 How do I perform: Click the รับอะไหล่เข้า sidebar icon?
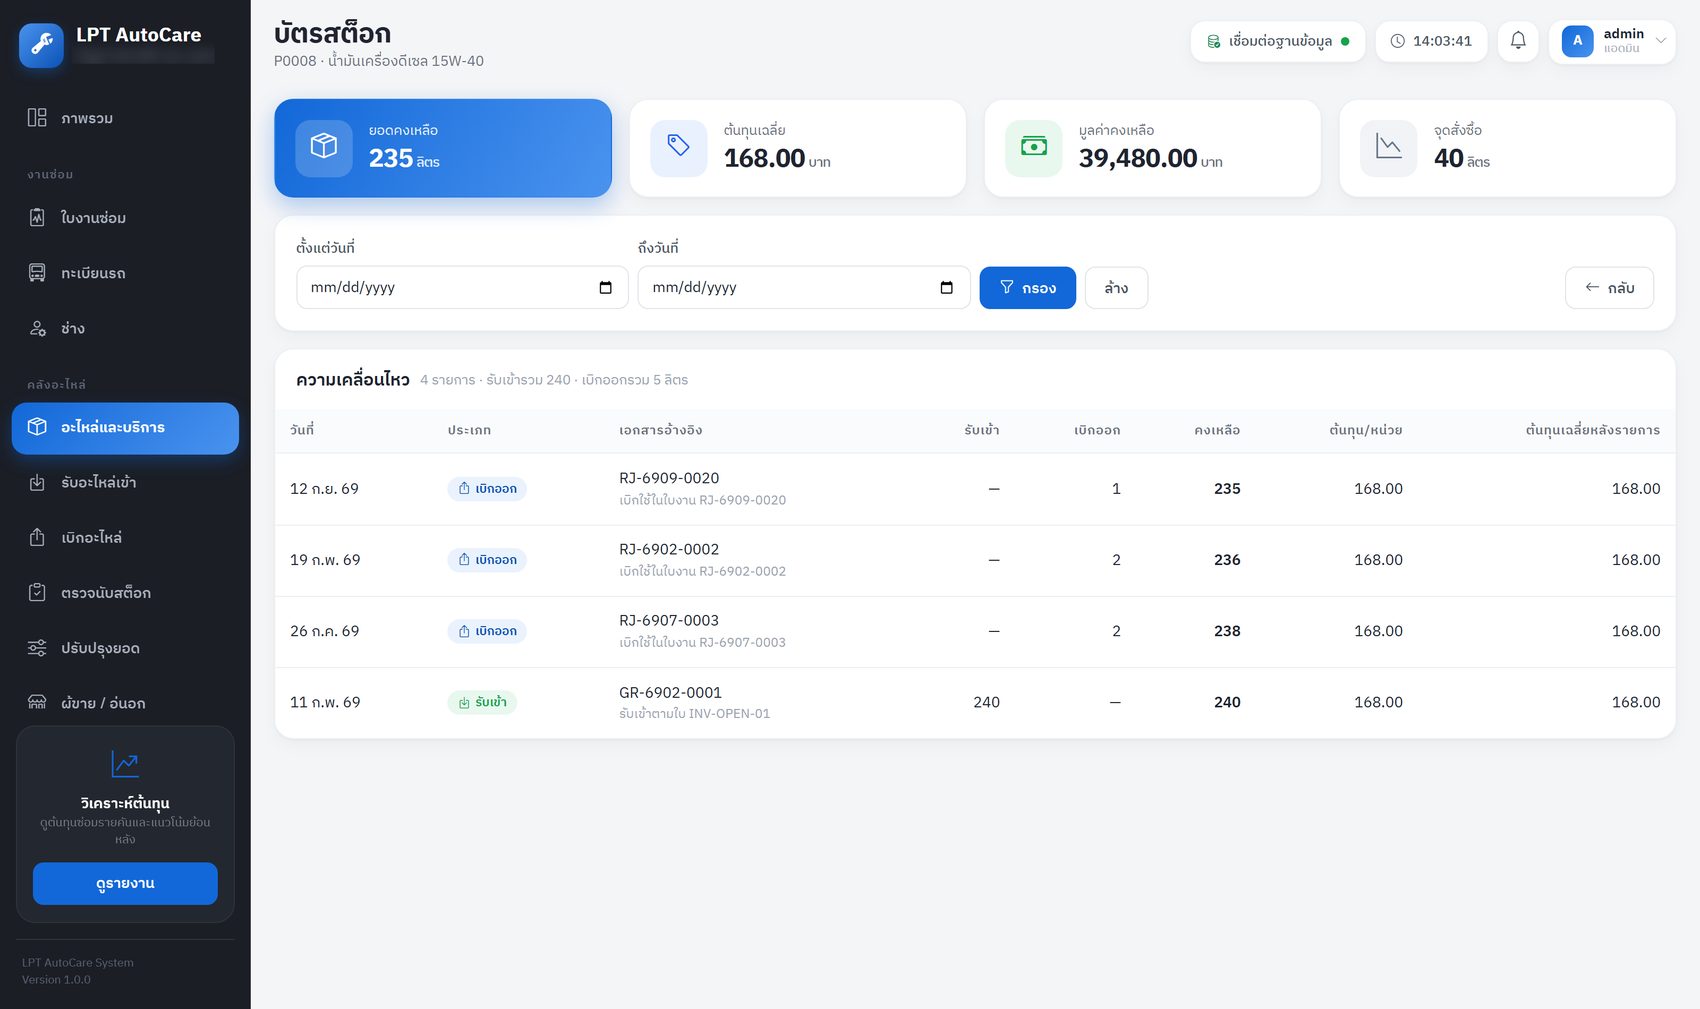point(37,482)
